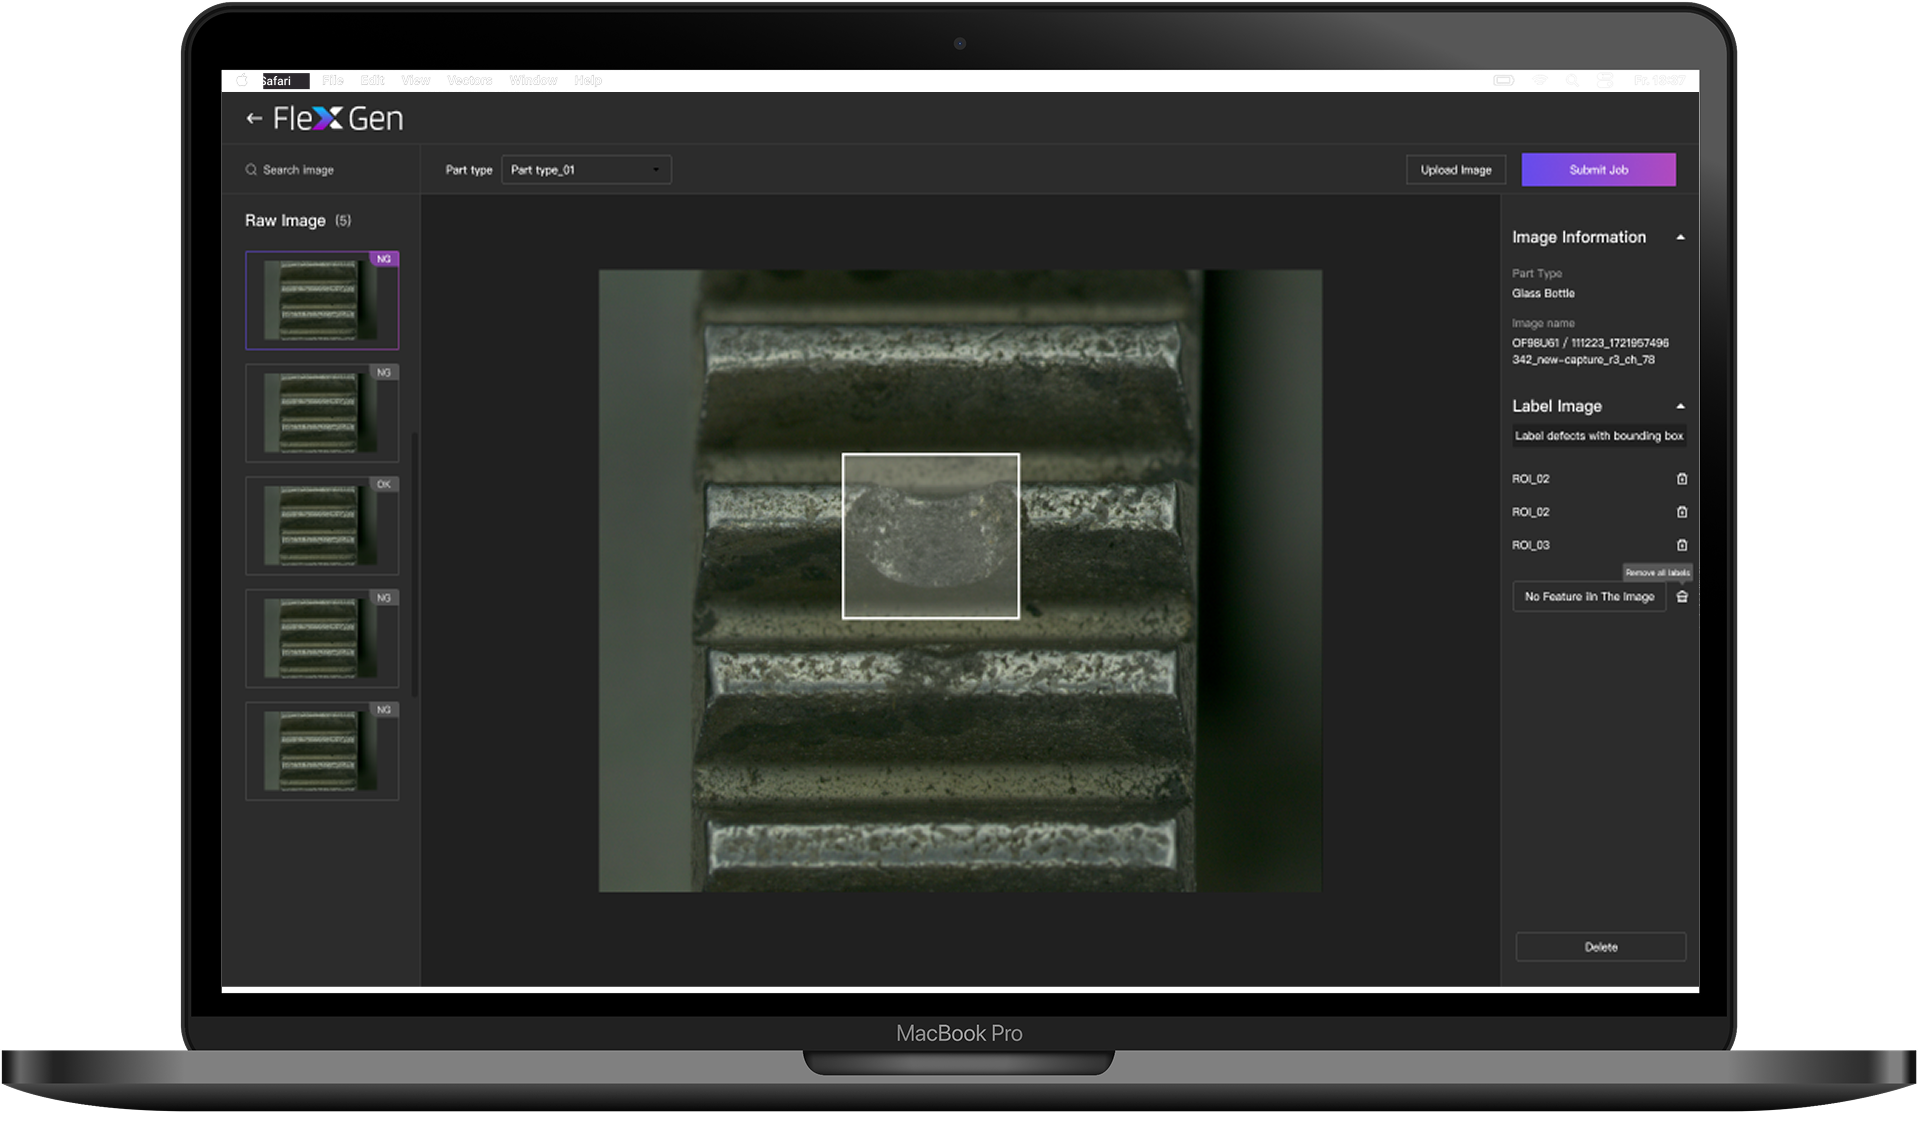Open the Safari menu
The width and height of the screenshot is (1920, 1140).
(x=283, y=81)
